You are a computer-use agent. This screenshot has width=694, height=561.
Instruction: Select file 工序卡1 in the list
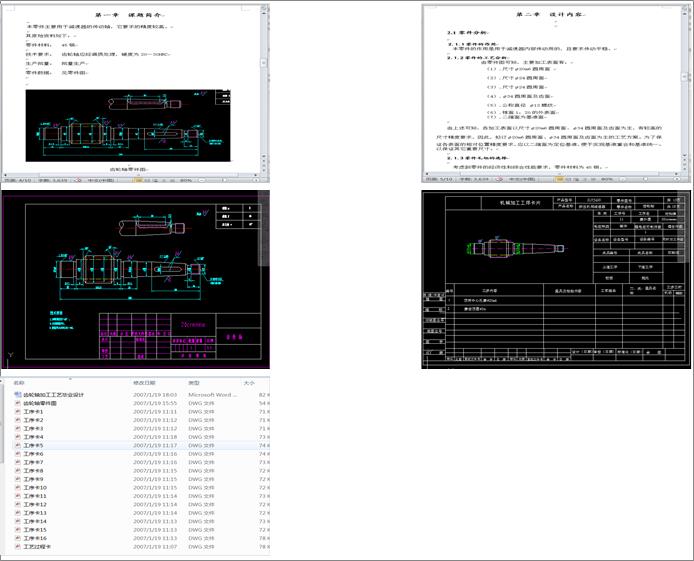[x=33, y=411]
